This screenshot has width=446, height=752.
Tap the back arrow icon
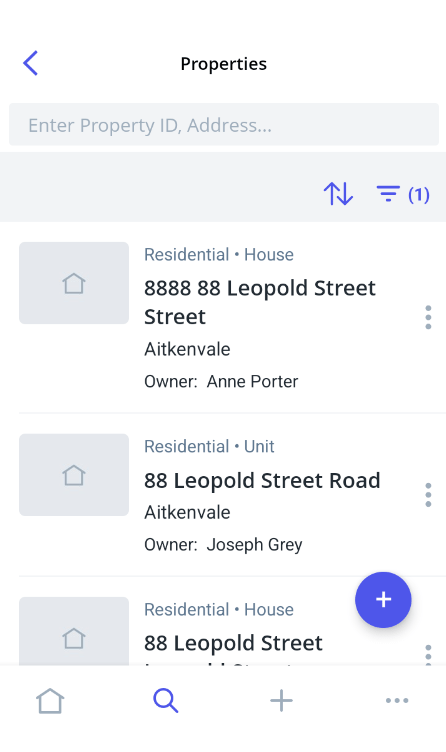31,63
